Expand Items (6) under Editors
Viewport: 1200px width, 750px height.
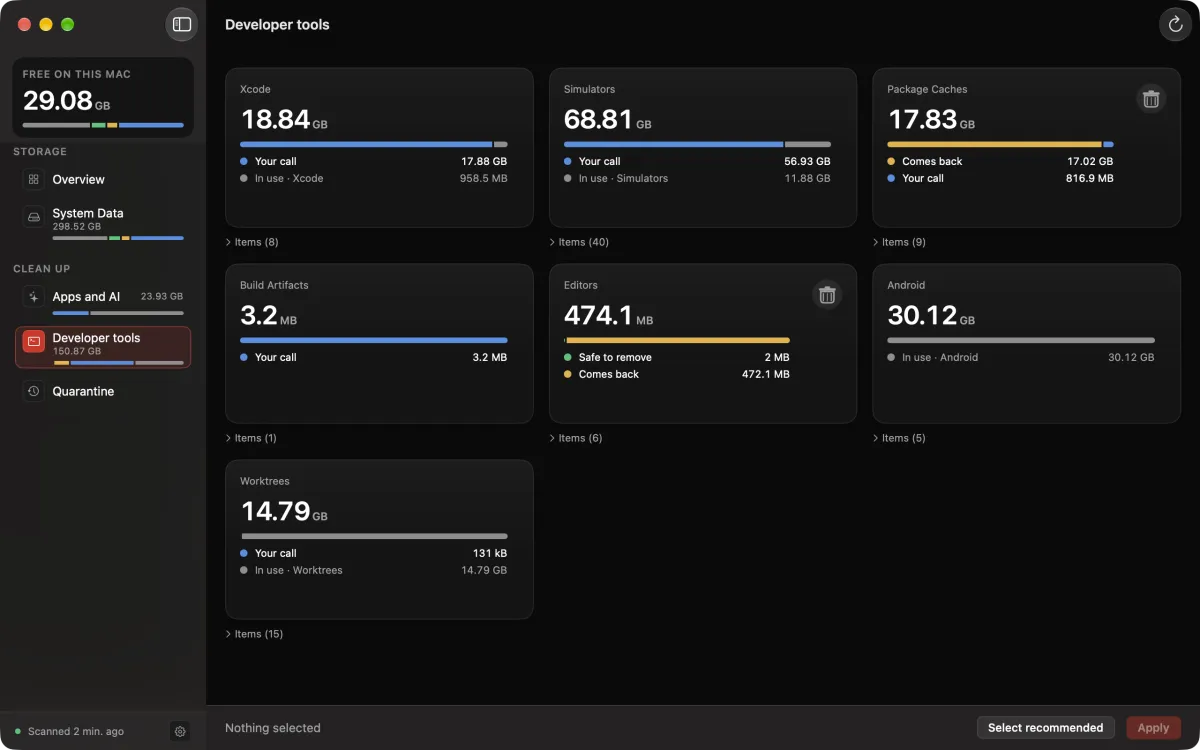577,438
